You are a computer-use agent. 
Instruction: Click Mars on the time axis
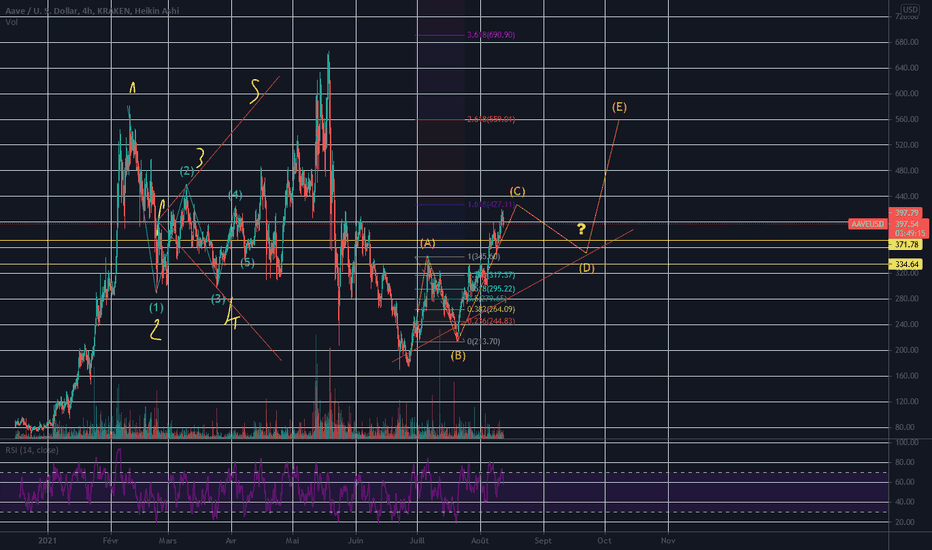[168, 540]
